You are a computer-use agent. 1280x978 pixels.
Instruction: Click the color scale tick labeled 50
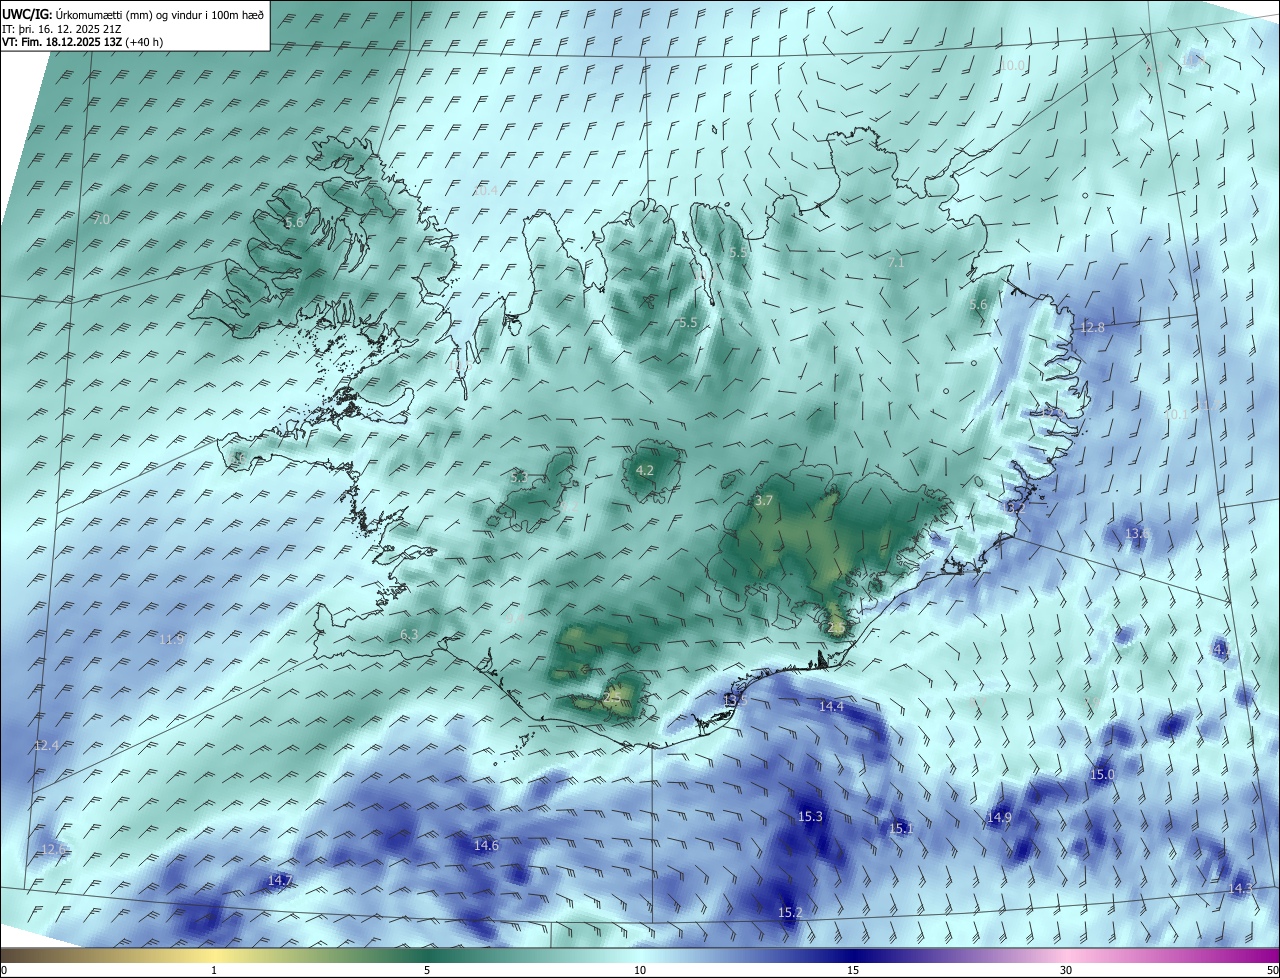(1272, 970)
